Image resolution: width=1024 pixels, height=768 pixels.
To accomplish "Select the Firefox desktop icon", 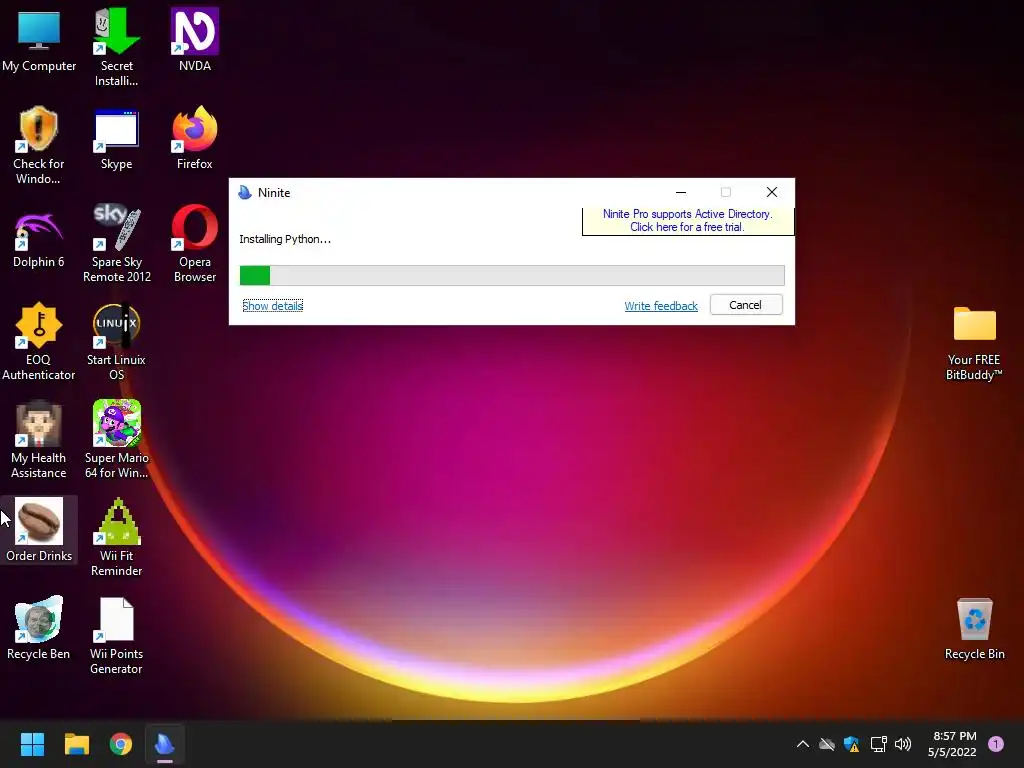I will point(195,138).
